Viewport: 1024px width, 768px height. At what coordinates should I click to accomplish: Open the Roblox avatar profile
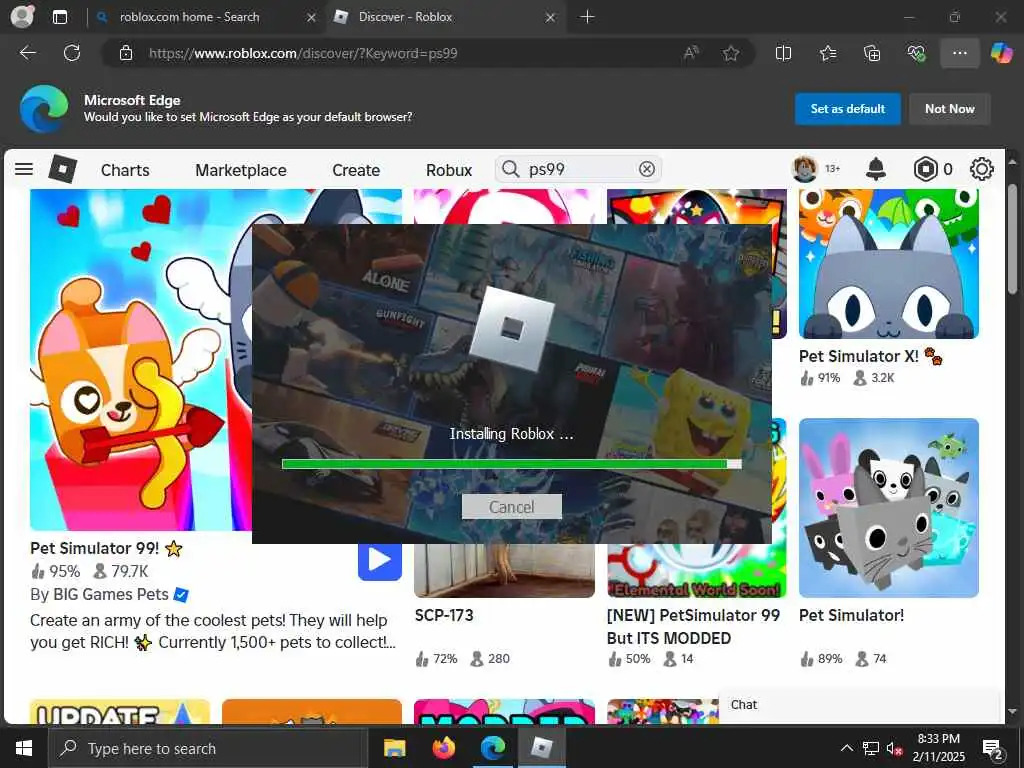[805, 169]
